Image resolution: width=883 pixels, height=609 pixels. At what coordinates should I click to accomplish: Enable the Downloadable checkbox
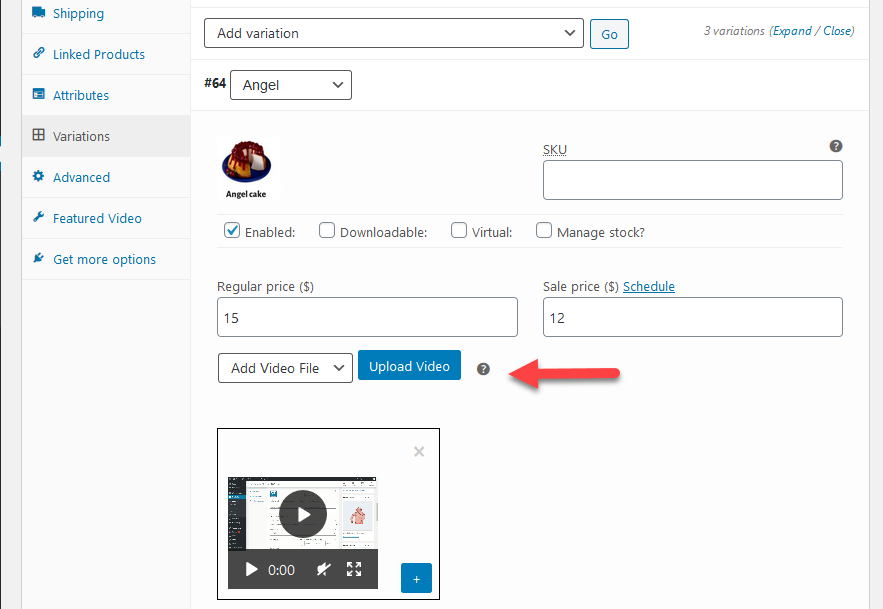327,230
